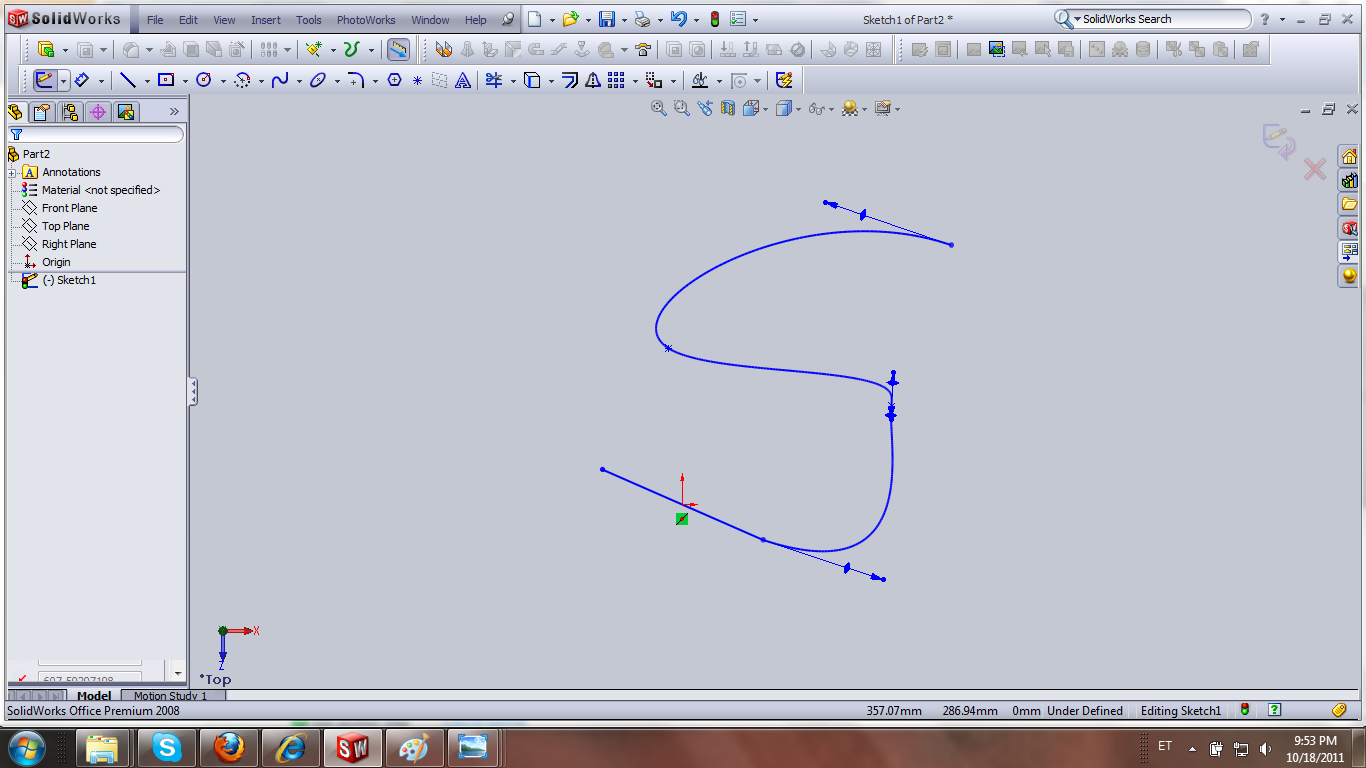Select Front Plane in the feature tree
1366x768 pixels.
69,208
